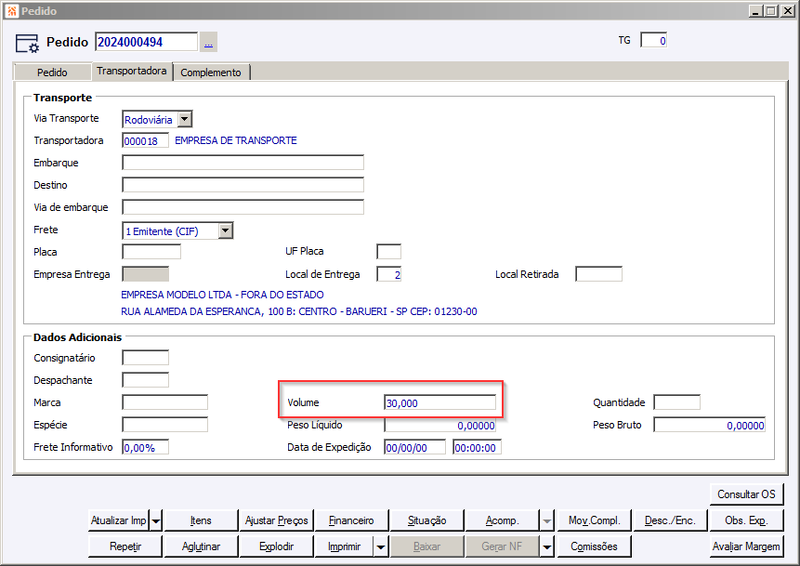Click the Via de embarque field
Screen dimensions: 800x566
[243, 207]
